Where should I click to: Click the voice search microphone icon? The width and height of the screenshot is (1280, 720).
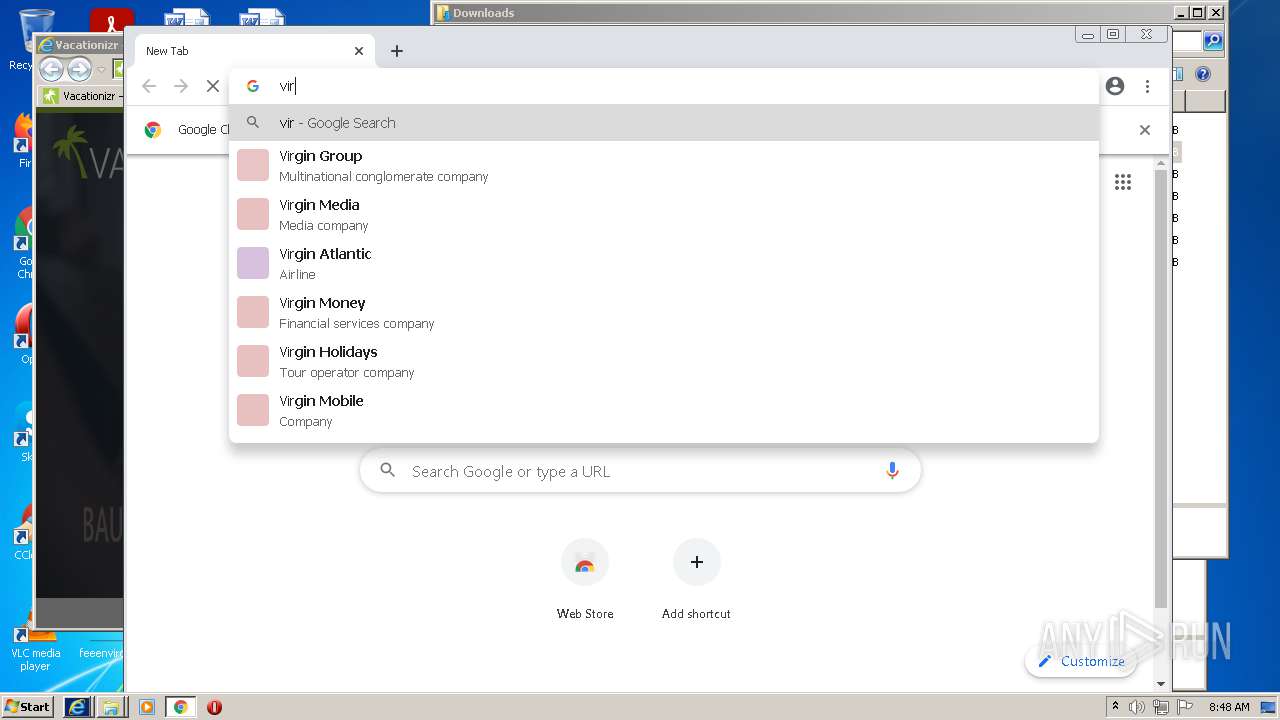[x=892, y=471]
